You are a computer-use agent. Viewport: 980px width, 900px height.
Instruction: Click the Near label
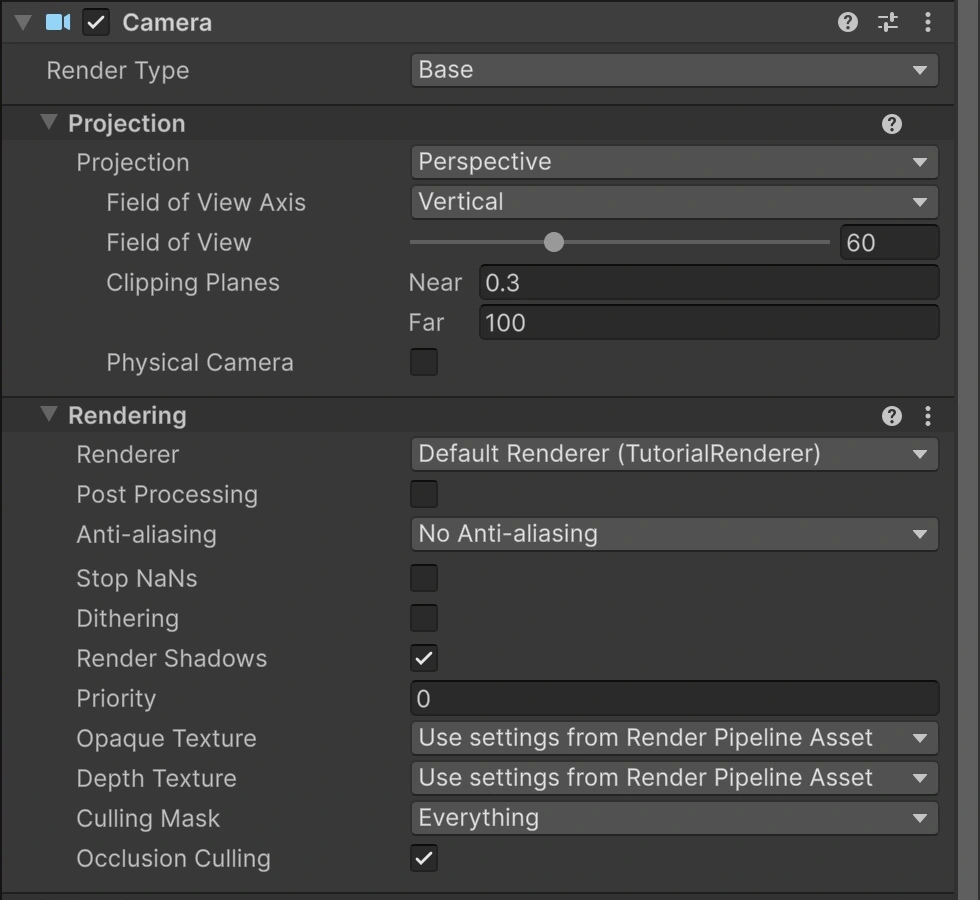click(435, 282)
